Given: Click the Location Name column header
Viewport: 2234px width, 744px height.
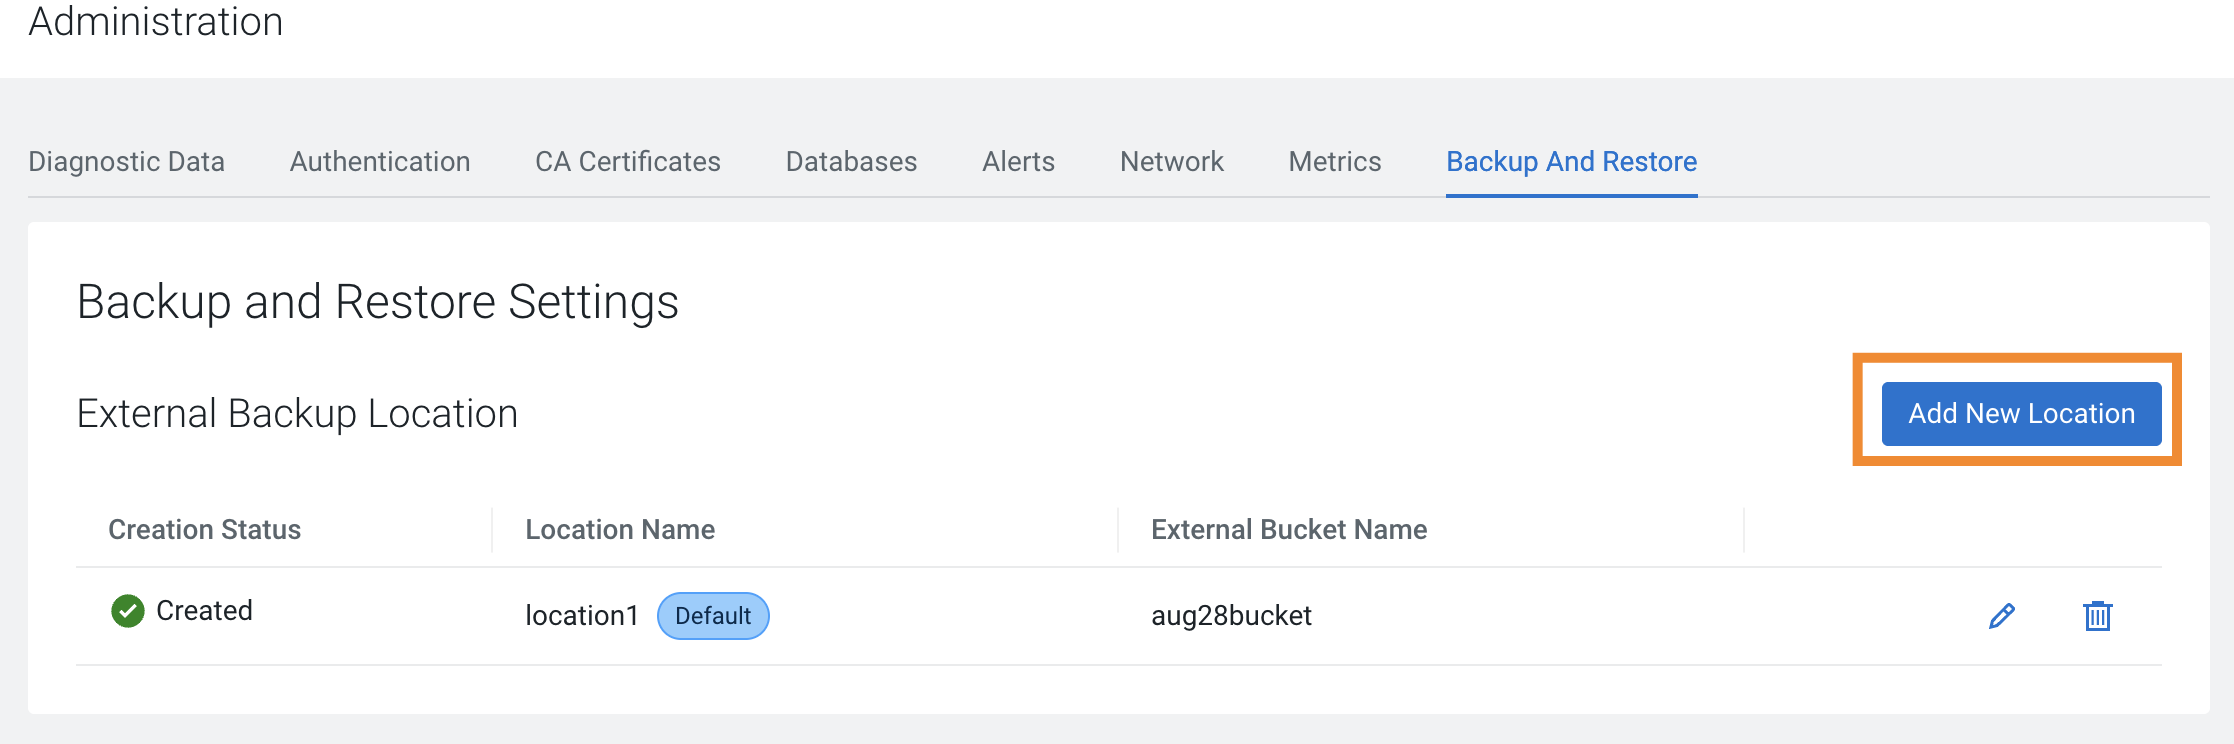Looking at the screenshot, I should (620, 529).
